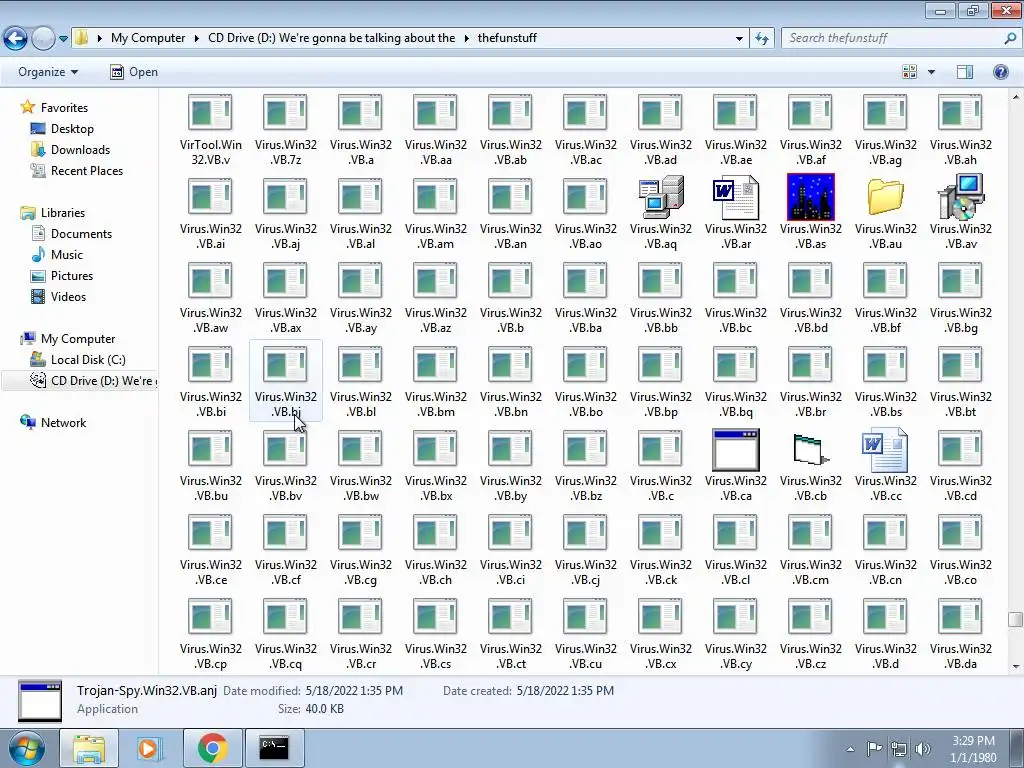This screenshot has height=768, width=1024.
Task: Click the scroll down arrow of file list
Action: pos(1016,667)
